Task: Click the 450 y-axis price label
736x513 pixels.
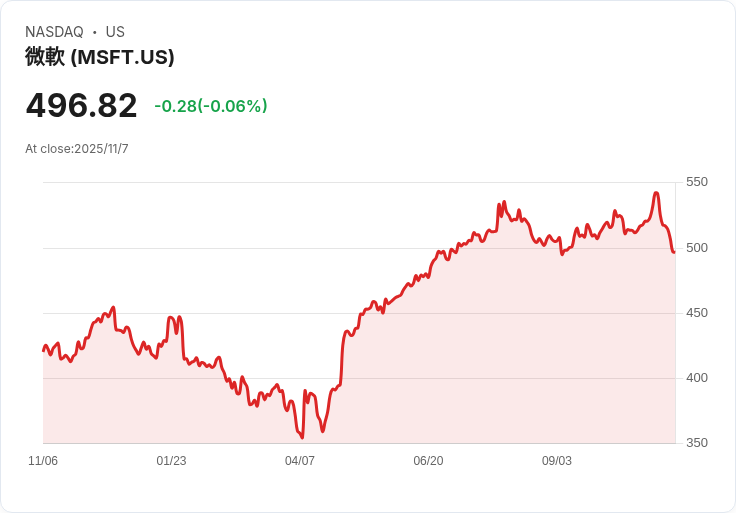Action: click(x=697, y=313)
